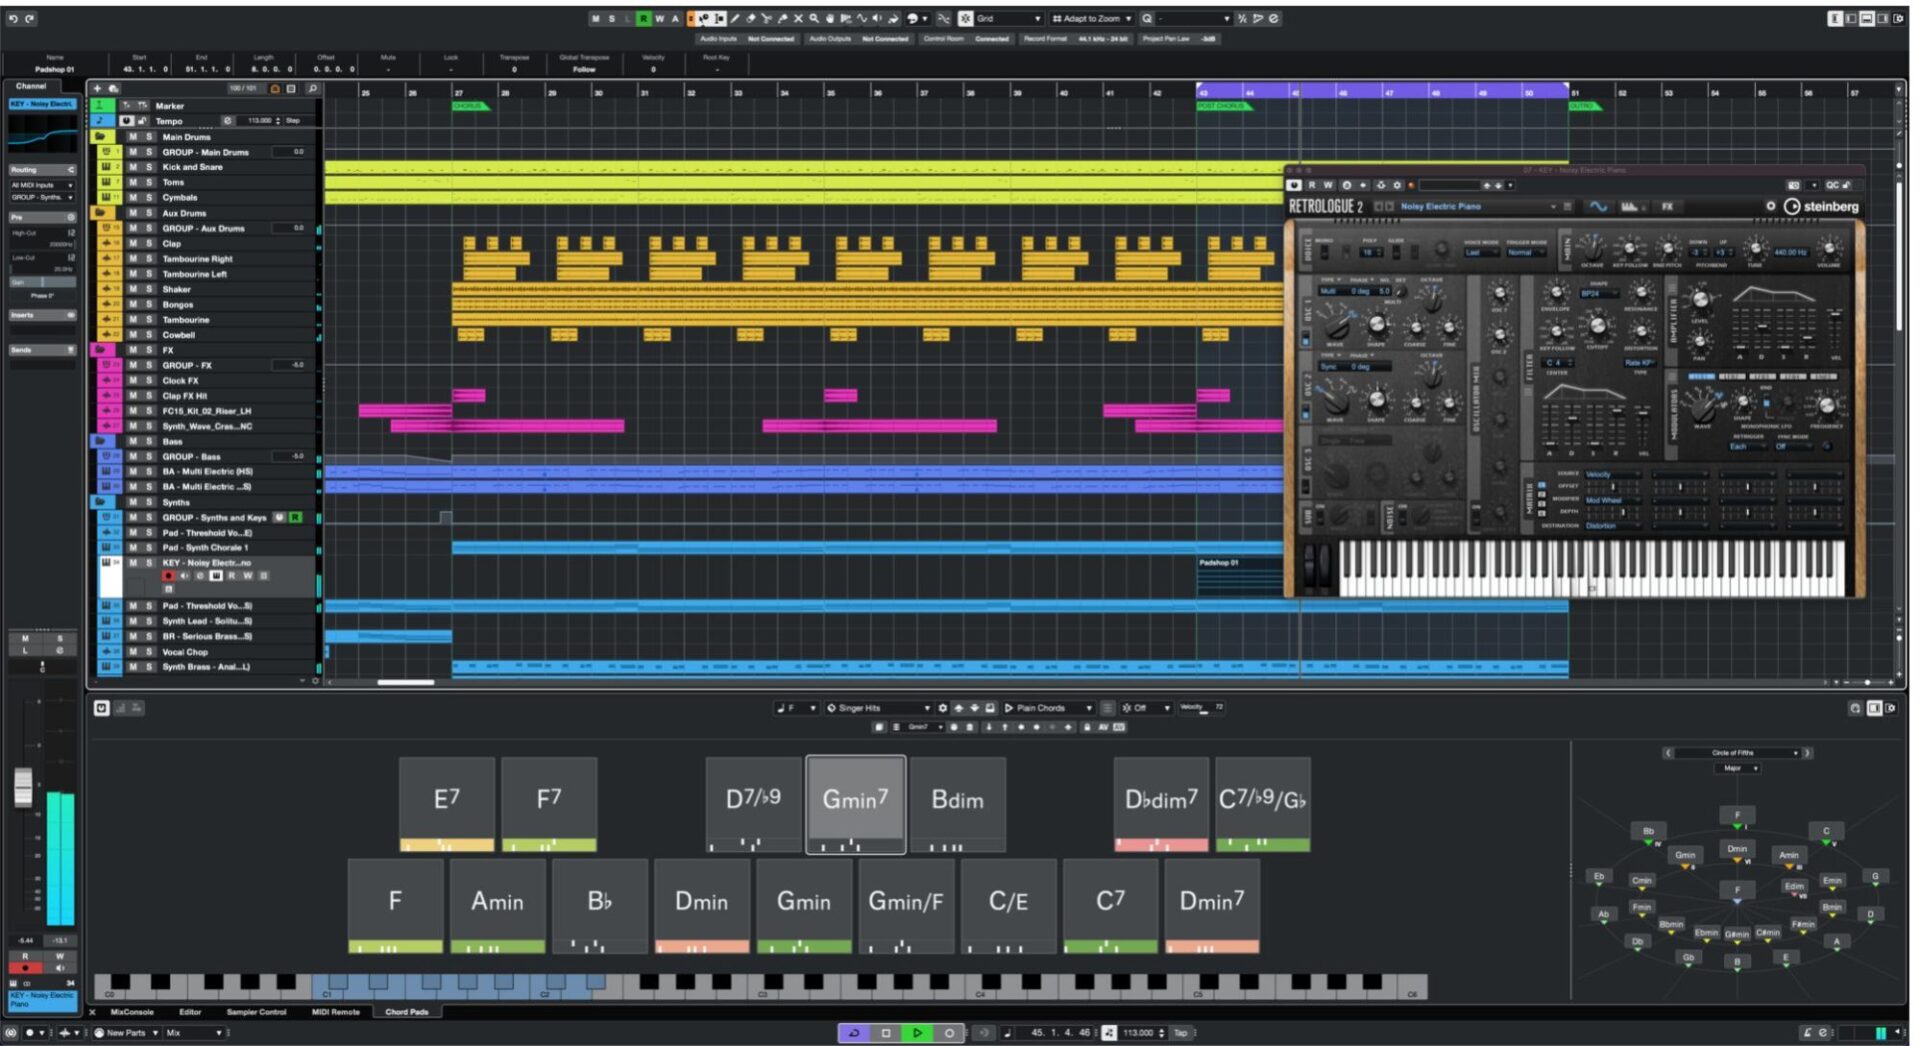Click the undo arrow icon
1920x1046 pixels.
13,18
